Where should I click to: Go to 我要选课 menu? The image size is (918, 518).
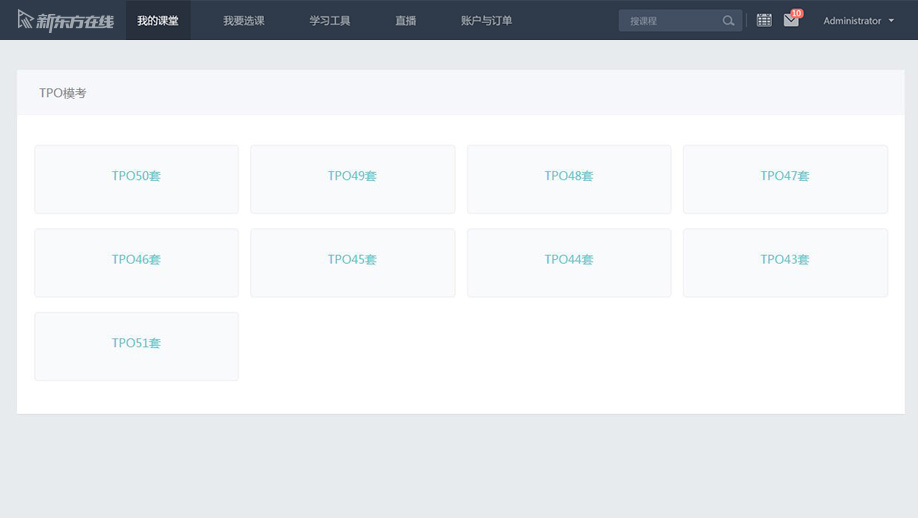[x=244, y=21]
